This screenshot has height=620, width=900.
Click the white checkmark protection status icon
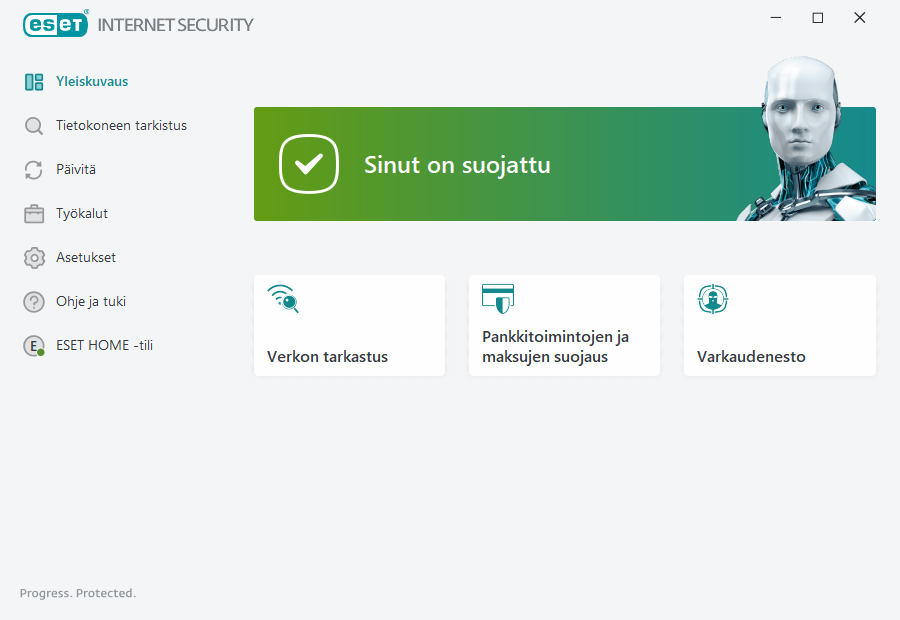[x=310, y=164]
